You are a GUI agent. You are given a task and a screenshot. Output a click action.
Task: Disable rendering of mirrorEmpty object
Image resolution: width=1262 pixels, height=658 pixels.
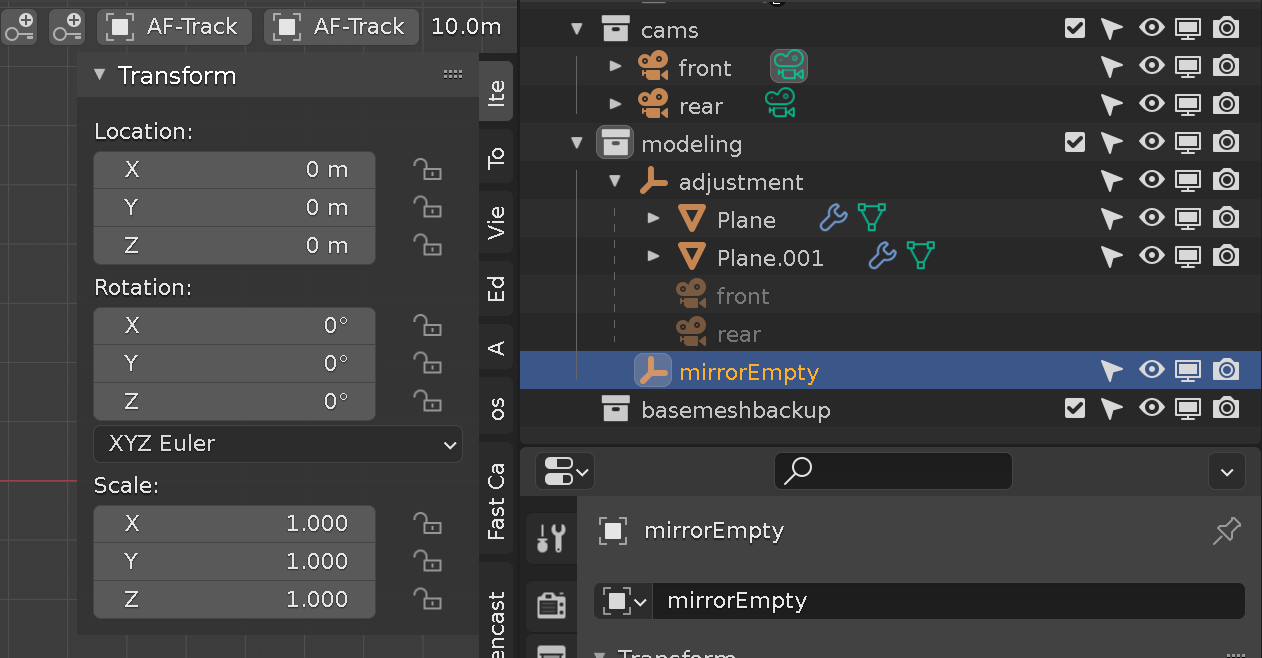tap(1225, 371)
